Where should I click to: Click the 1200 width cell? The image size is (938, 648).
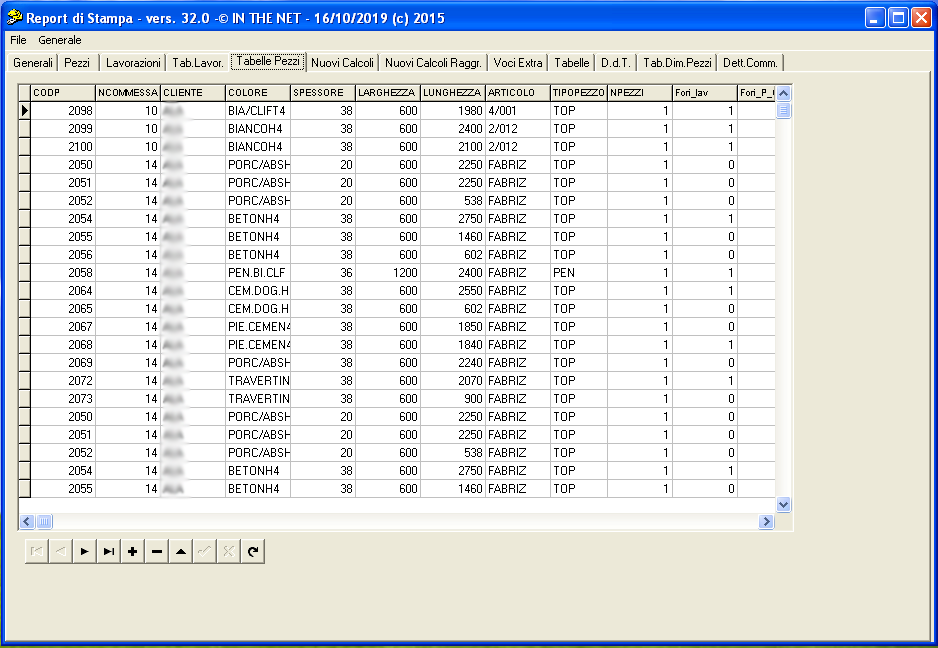coord(388,273)
